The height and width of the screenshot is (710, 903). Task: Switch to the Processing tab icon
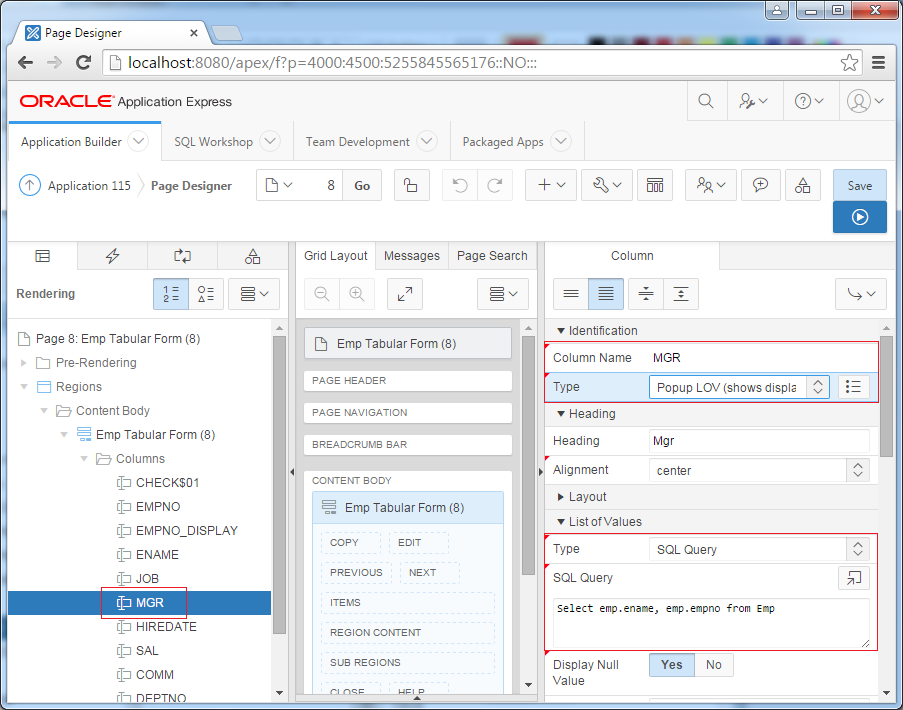pyautogui.click(x=183, y=256)
